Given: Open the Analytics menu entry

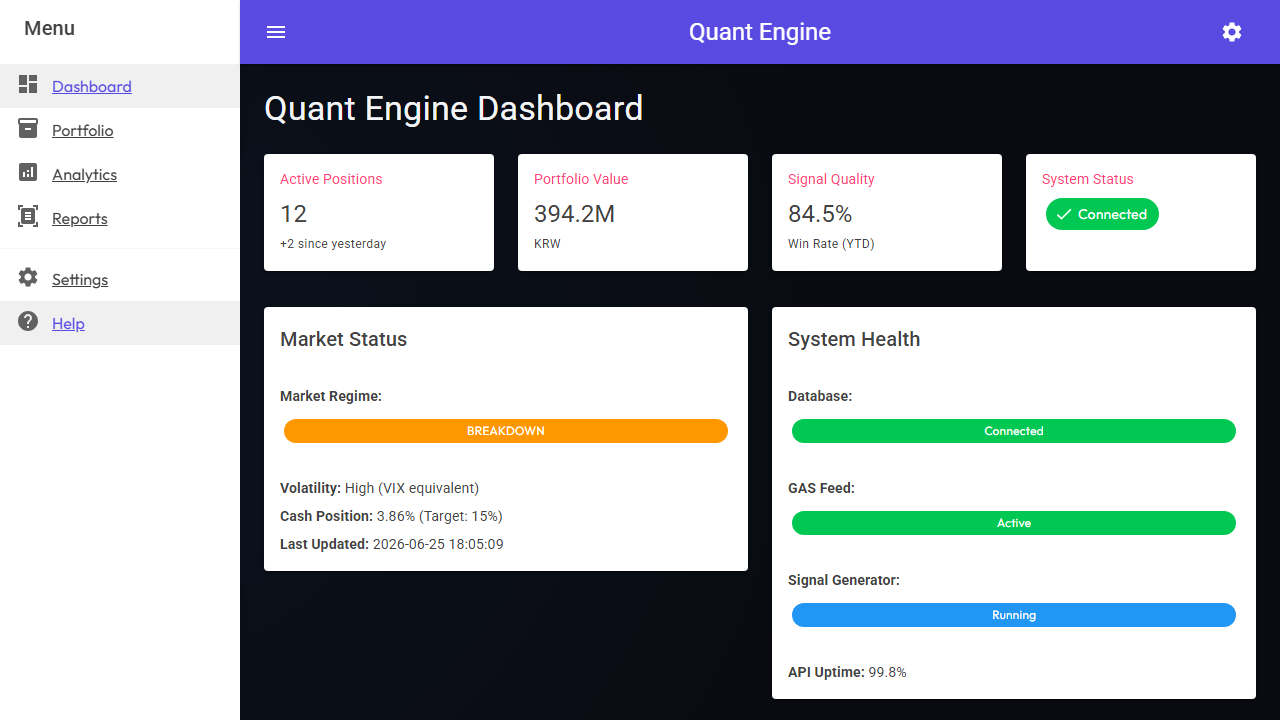Looking at the screenshot, I should tap(85, 175).
